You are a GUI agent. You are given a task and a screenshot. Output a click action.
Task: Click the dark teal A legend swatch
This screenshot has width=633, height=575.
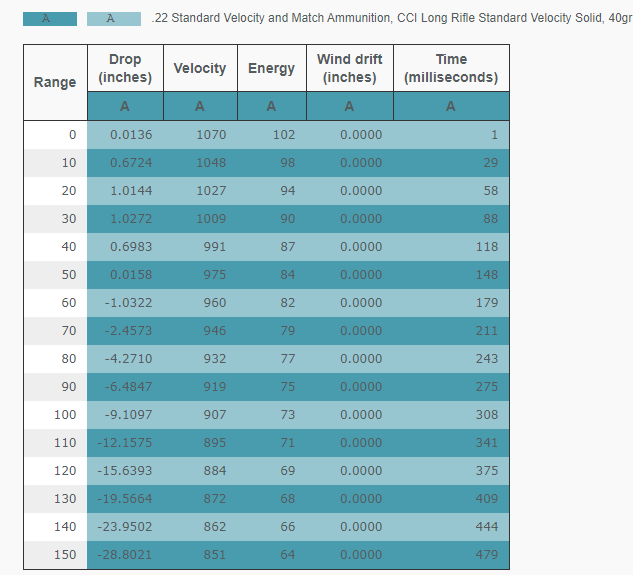[x=49, y=19]
